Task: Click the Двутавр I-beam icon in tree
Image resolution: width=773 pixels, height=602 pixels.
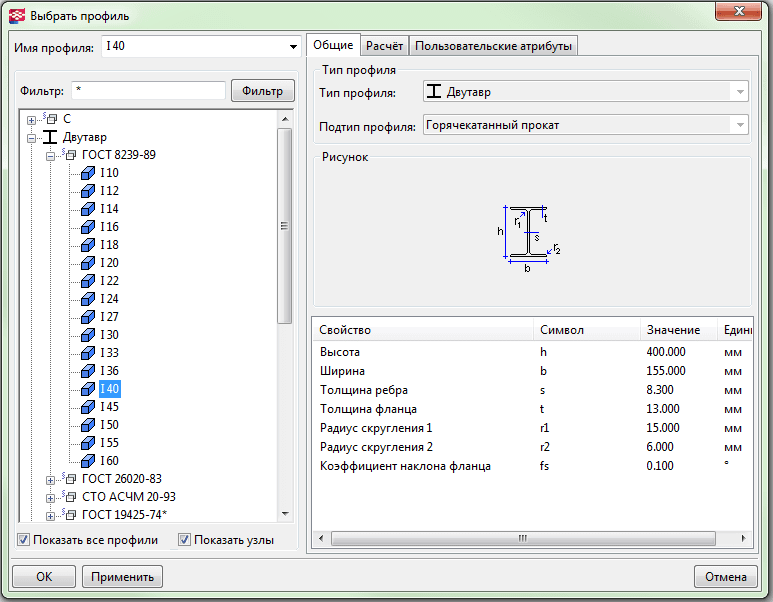Action: pyautogui.click(x=49, y=137)
